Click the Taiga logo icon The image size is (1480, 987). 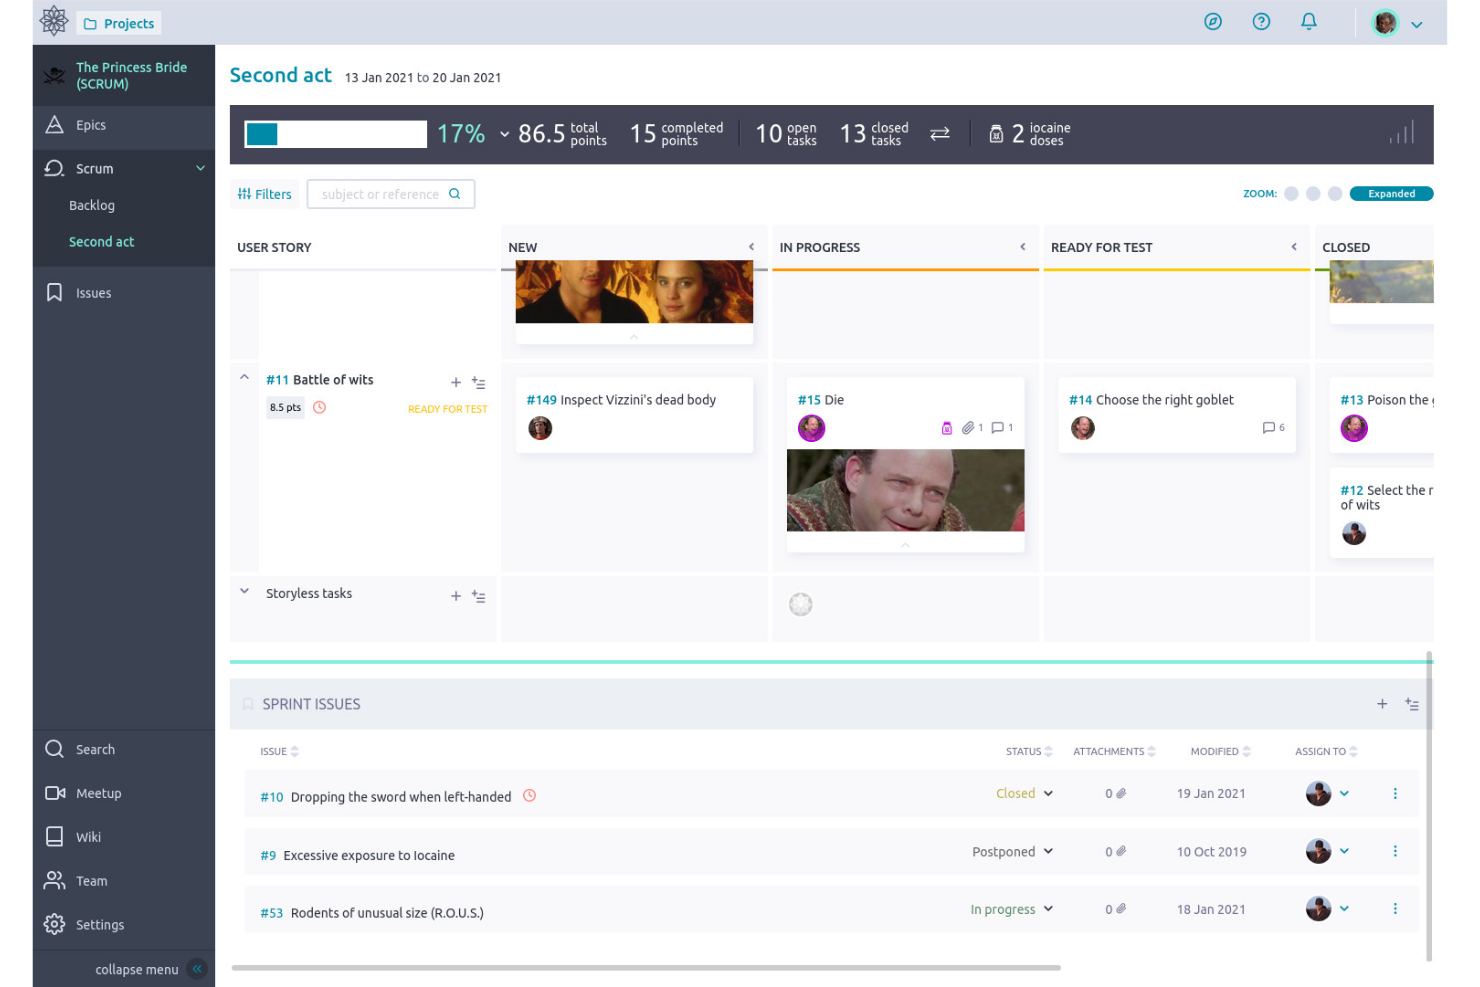pyautogui.click(x=54, y=21)
